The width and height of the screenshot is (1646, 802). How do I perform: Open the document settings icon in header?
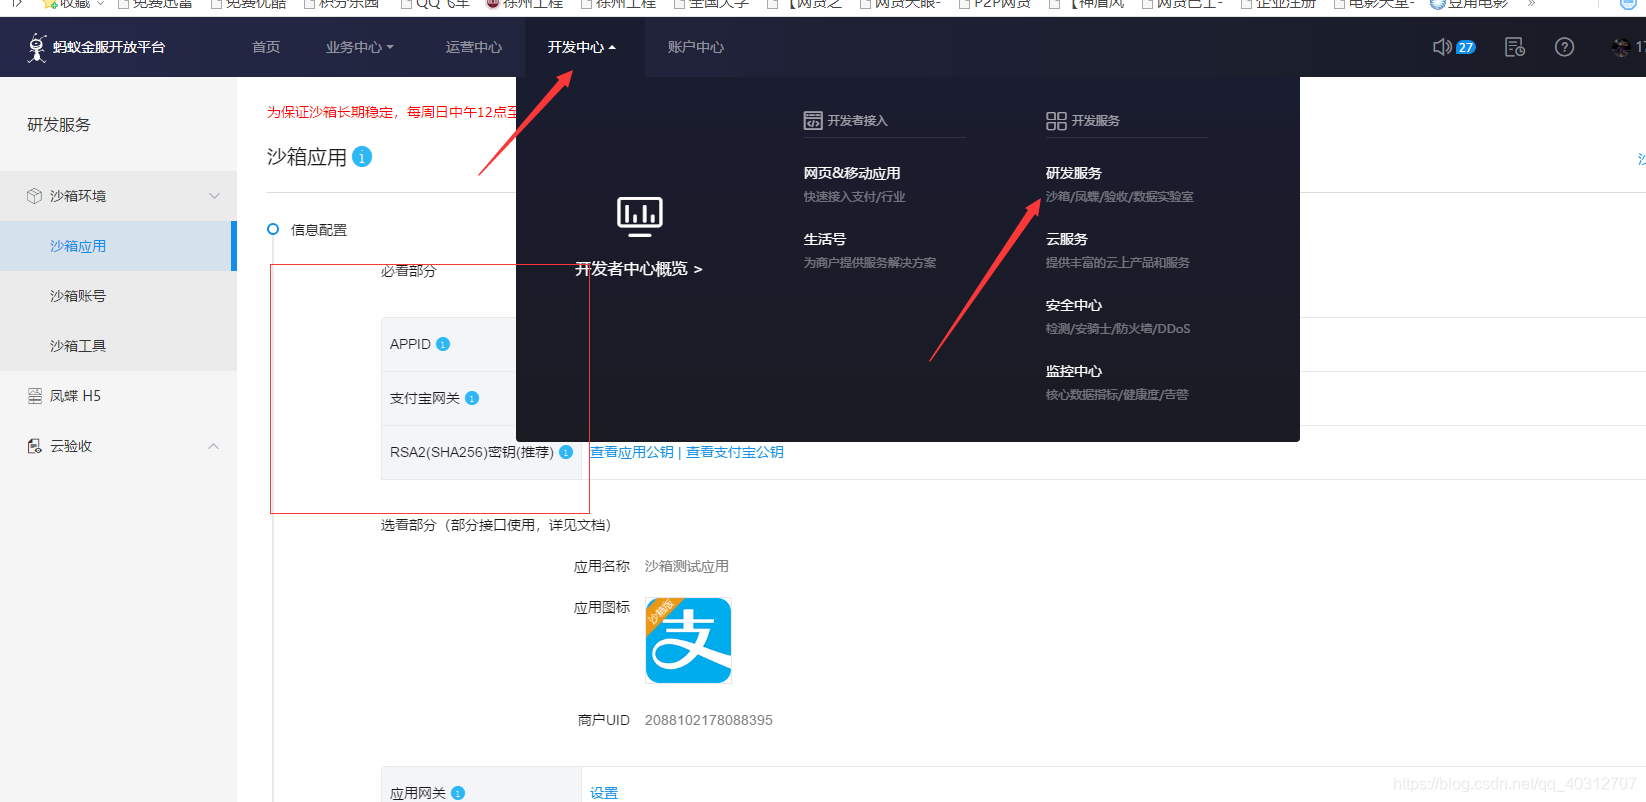pyautogui.click(x=1515, y=47)
